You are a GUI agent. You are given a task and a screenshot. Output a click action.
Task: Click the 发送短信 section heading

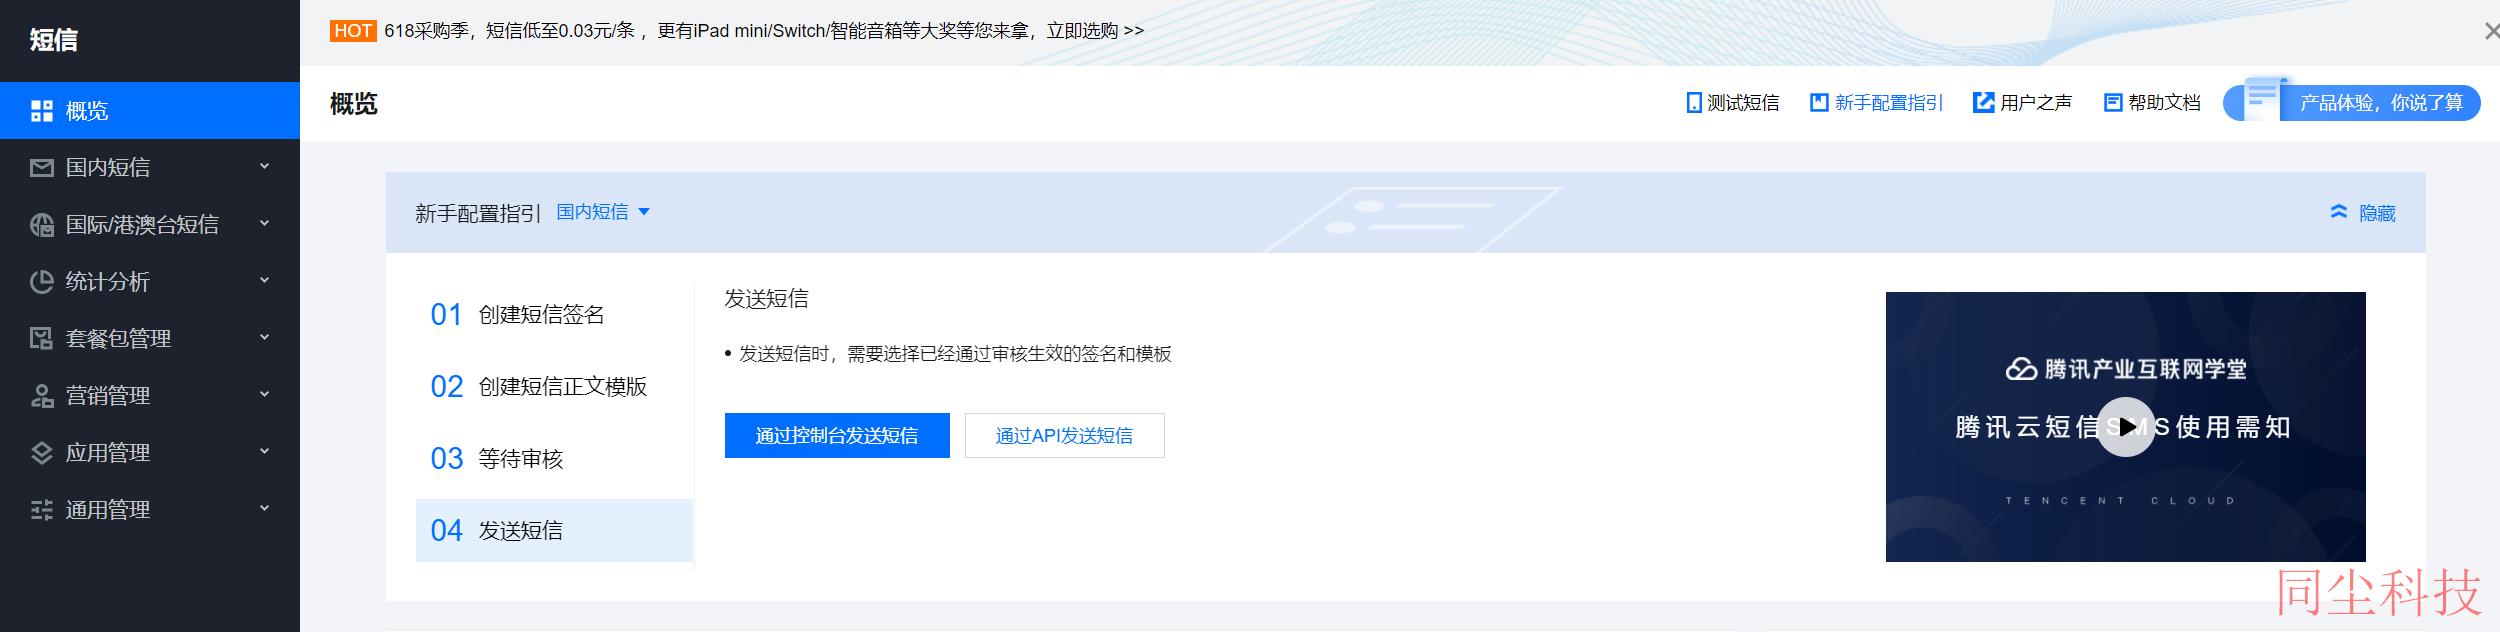coord(766,298)
